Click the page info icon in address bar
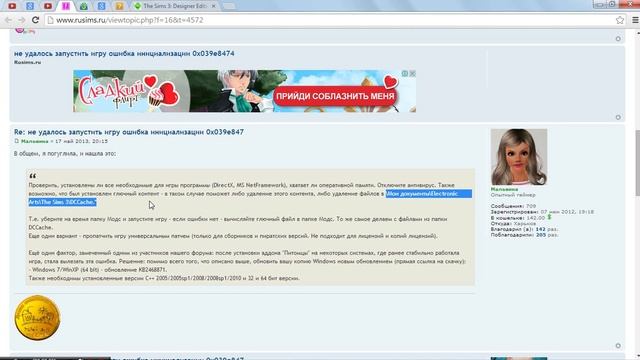Screen dimensions: 640x360 click(x=51, y=20)
